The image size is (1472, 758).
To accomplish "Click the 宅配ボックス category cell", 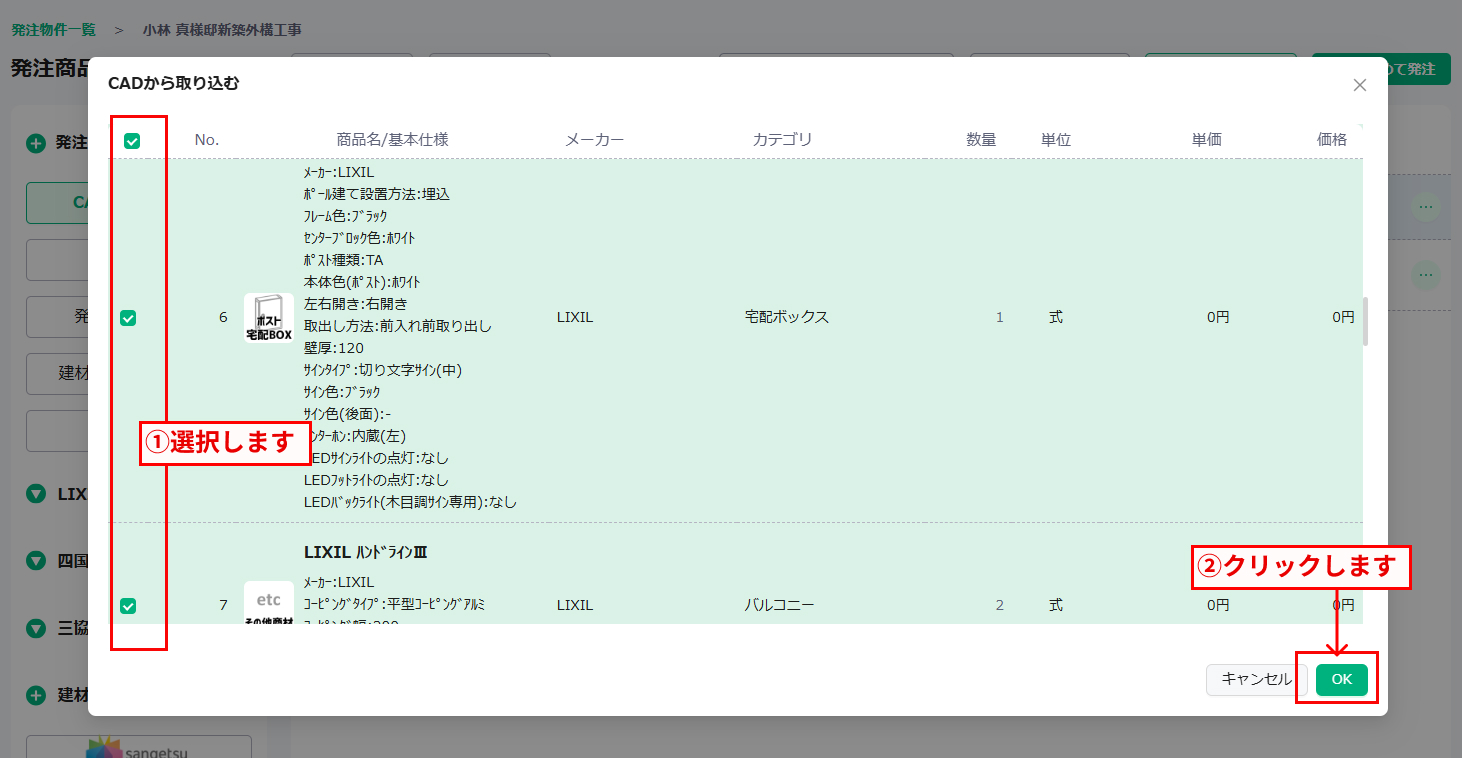I will point(787,317).
